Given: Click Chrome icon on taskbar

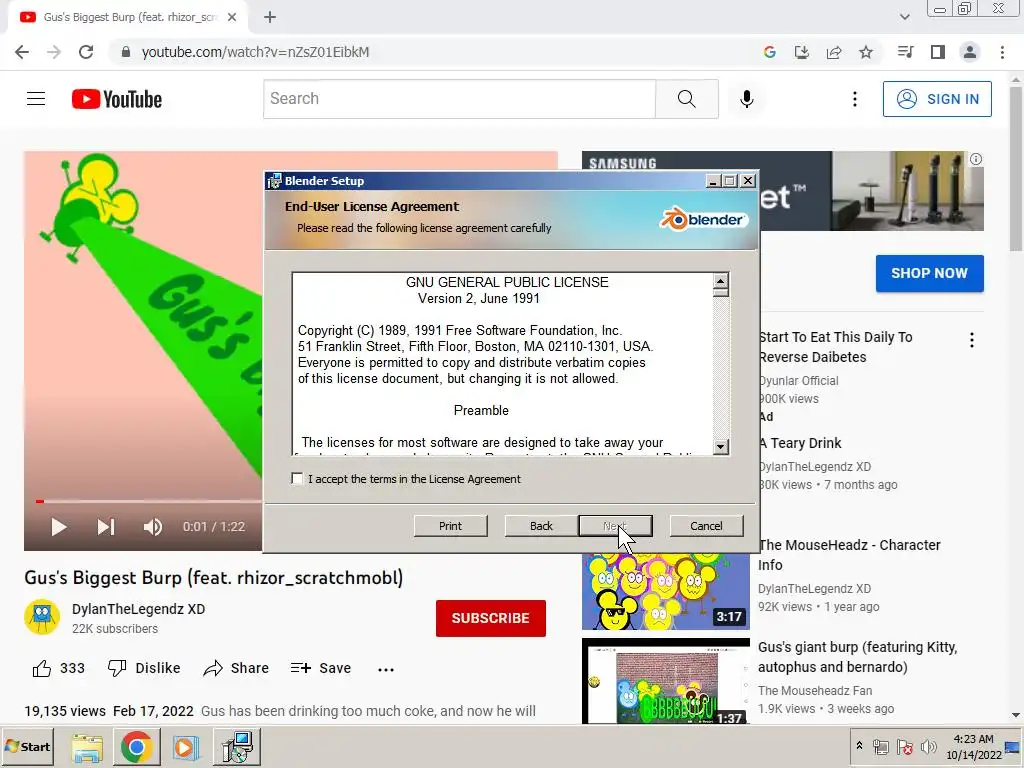Looking at the screenshot, I should tap(136, 747).
